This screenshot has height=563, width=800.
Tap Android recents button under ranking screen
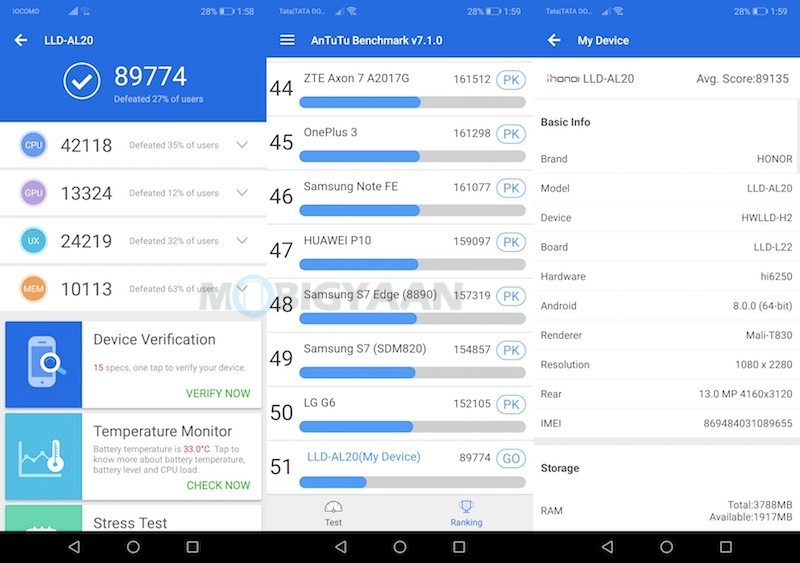click(459, 547)
